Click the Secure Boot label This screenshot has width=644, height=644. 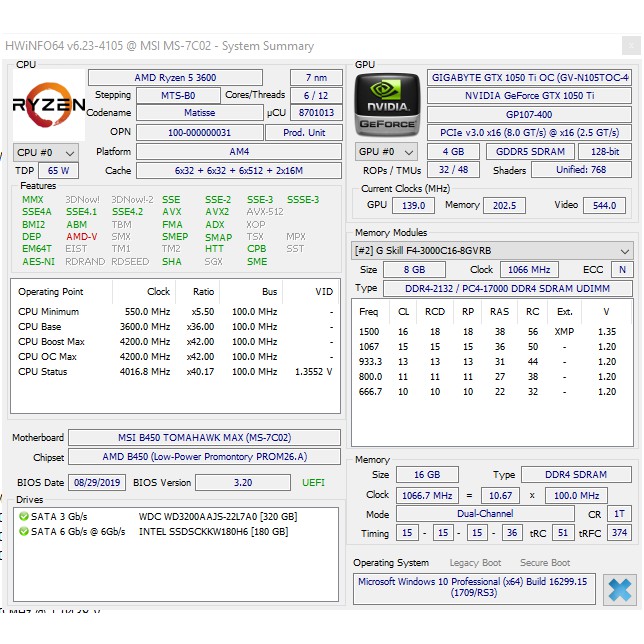pos(545,563)
